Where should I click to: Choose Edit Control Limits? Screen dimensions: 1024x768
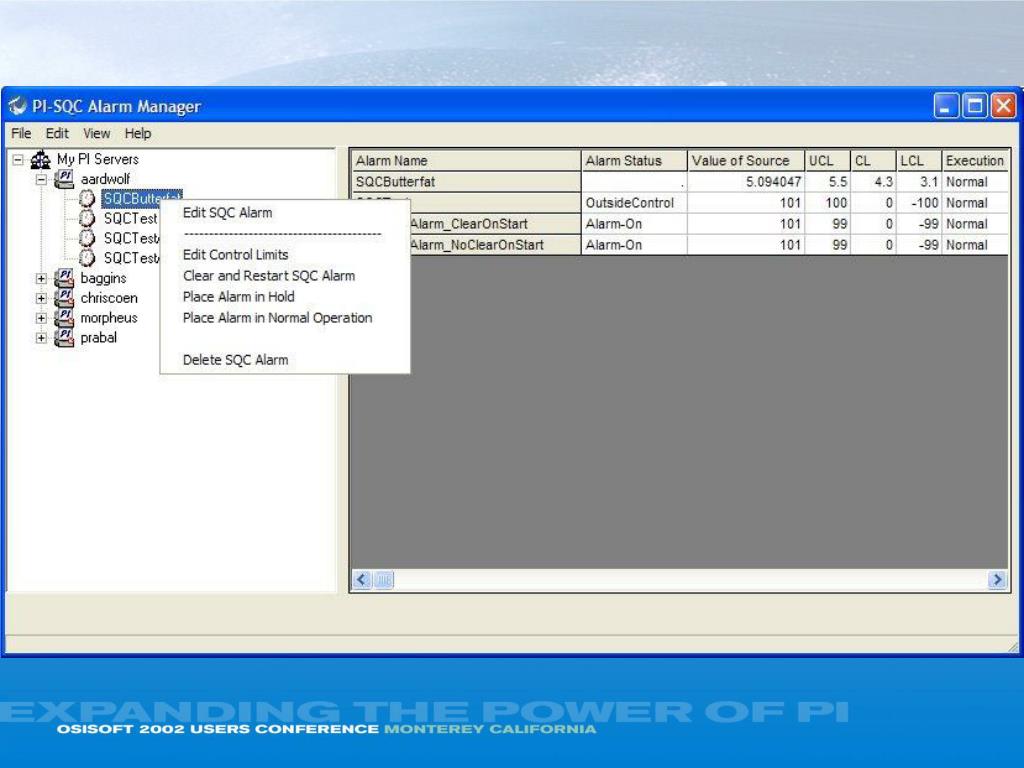tap(235, 255)
